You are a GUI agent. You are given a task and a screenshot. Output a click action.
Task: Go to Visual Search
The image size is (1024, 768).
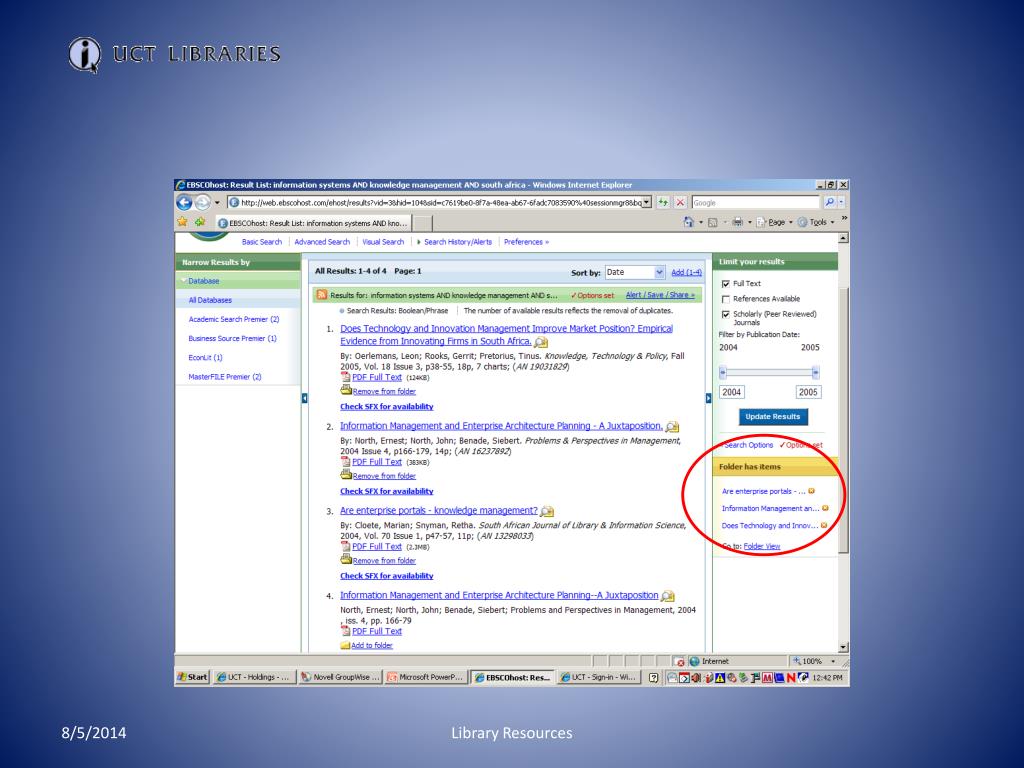tap(383, 242)
